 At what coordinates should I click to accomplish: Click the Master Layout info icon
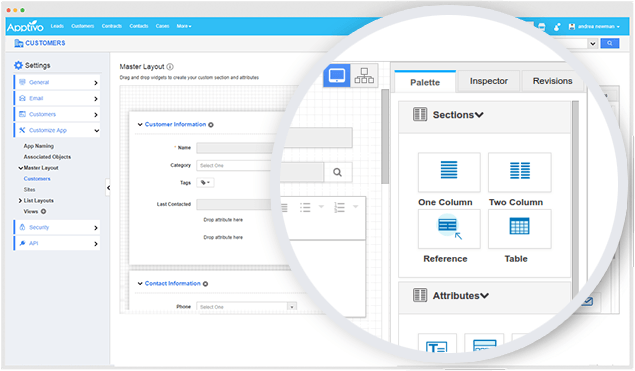coord(170,67)
